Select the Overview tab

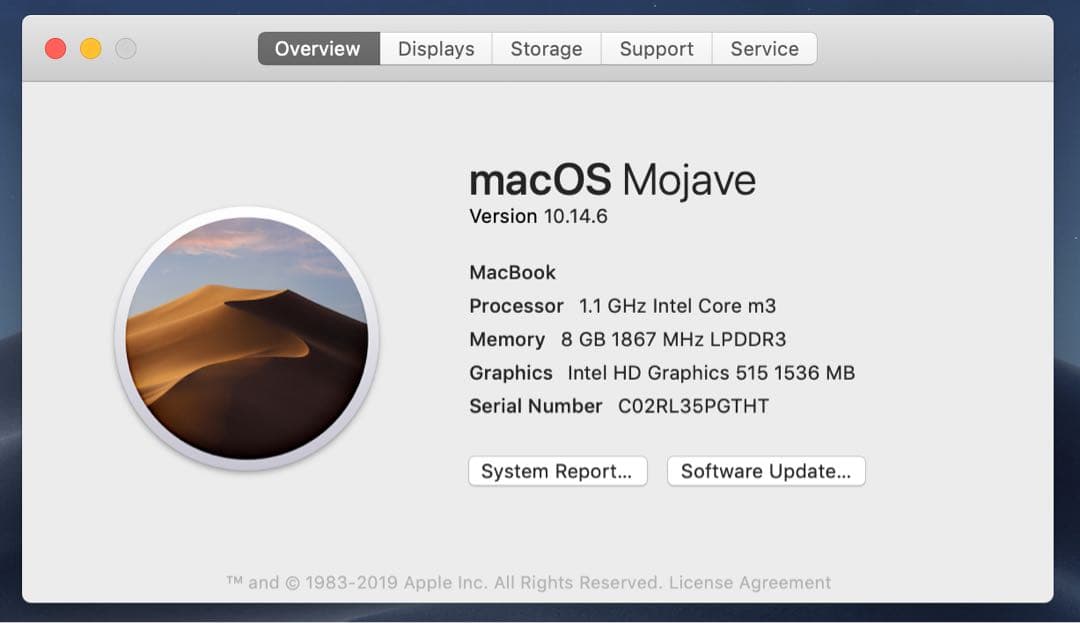(x=317, y=48)
